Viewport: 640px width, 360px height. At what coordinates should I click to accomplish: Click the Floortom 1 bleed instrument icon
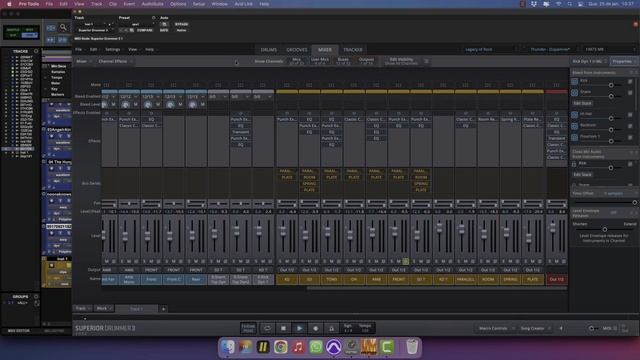(x=574, y=137)
